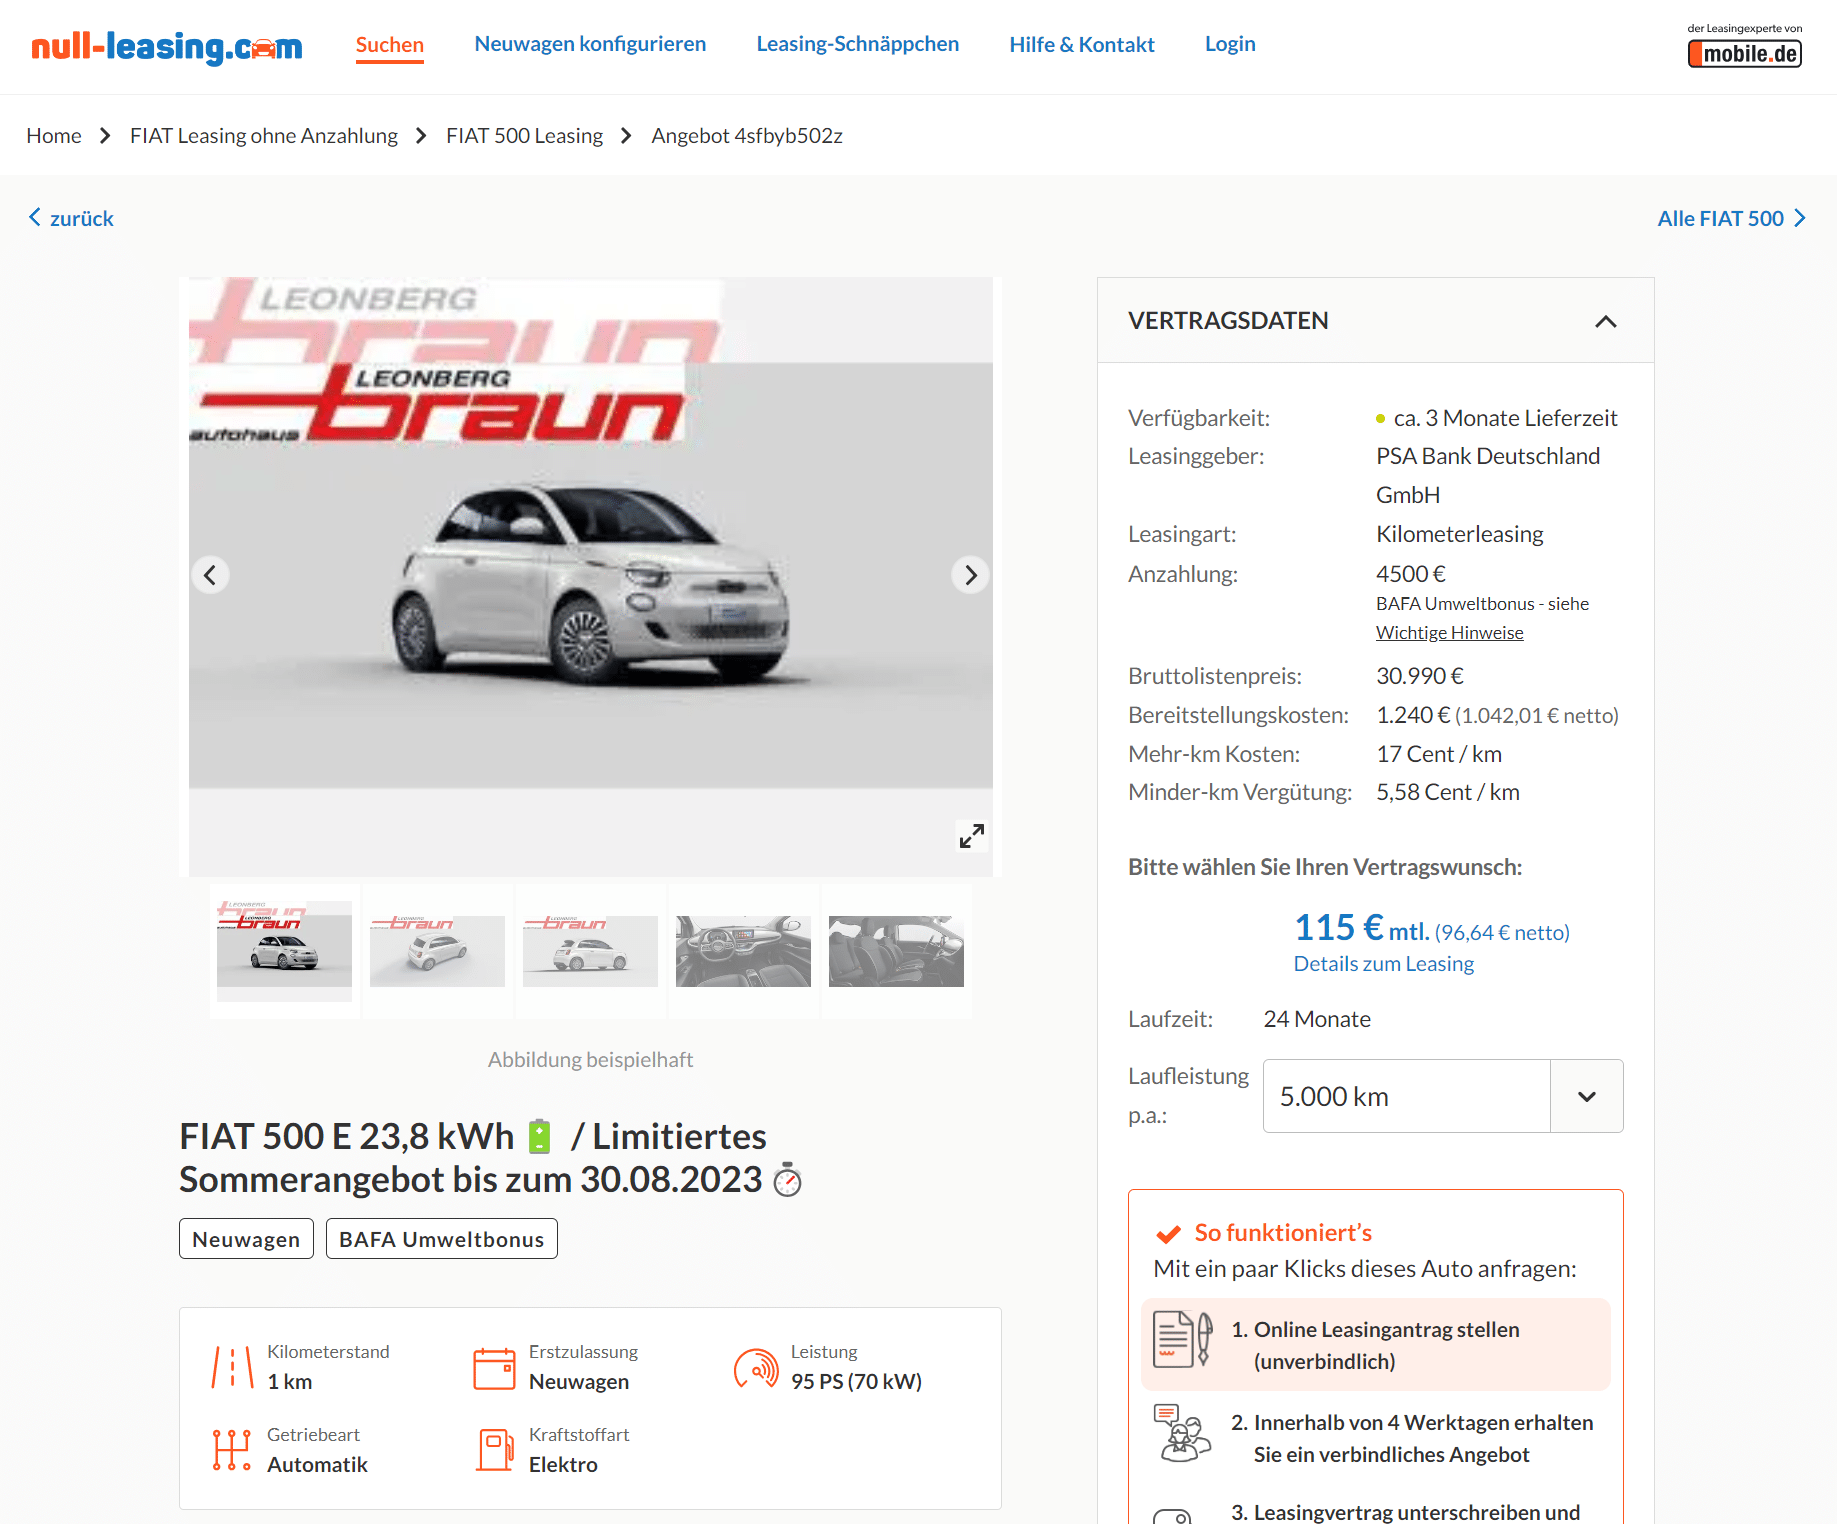Click the BAFA Umweltbonus tag
Image resolution: width=1837 pixels, height=1524 pixels.
point(441,1239)
